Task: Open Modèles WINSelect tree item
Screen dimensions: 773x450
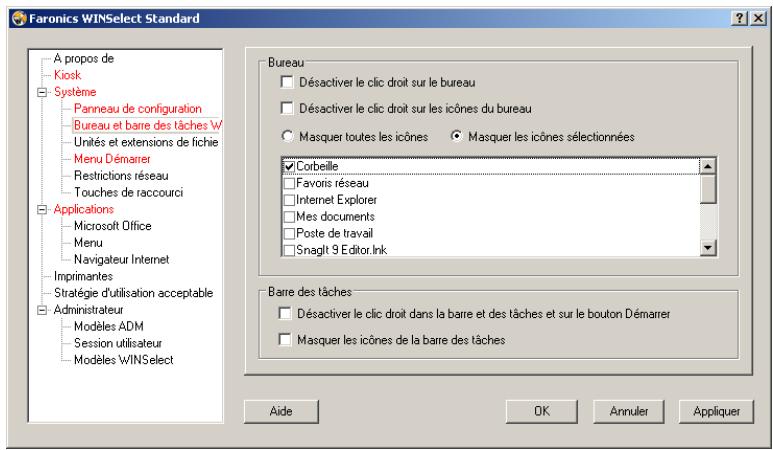Action: tap(123, 360)
